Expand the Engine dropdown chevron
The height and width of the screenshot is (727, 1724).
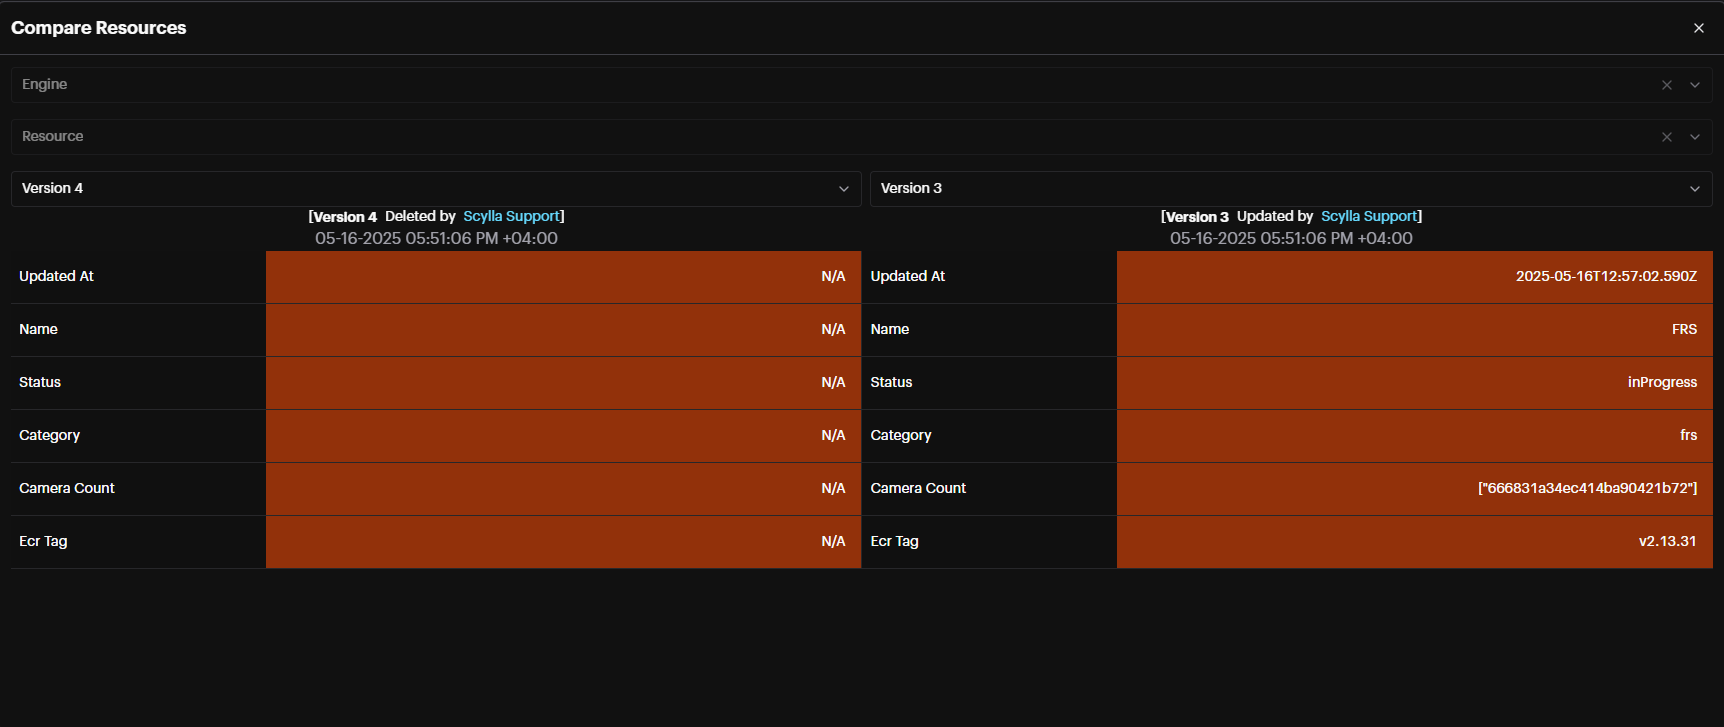tap(1695, 85)
